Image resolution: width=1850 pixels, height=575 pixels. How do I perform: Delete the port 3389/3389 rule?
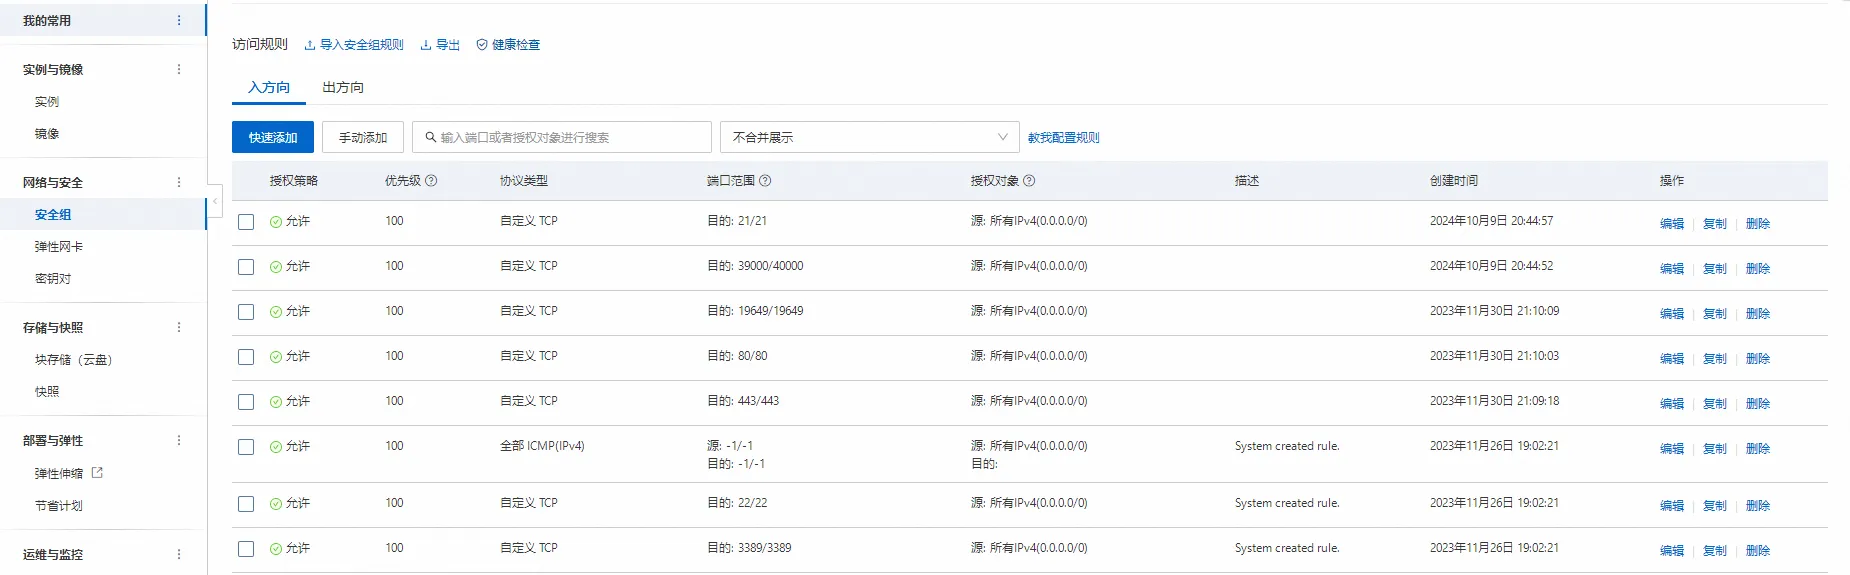tap(1757, 550)
